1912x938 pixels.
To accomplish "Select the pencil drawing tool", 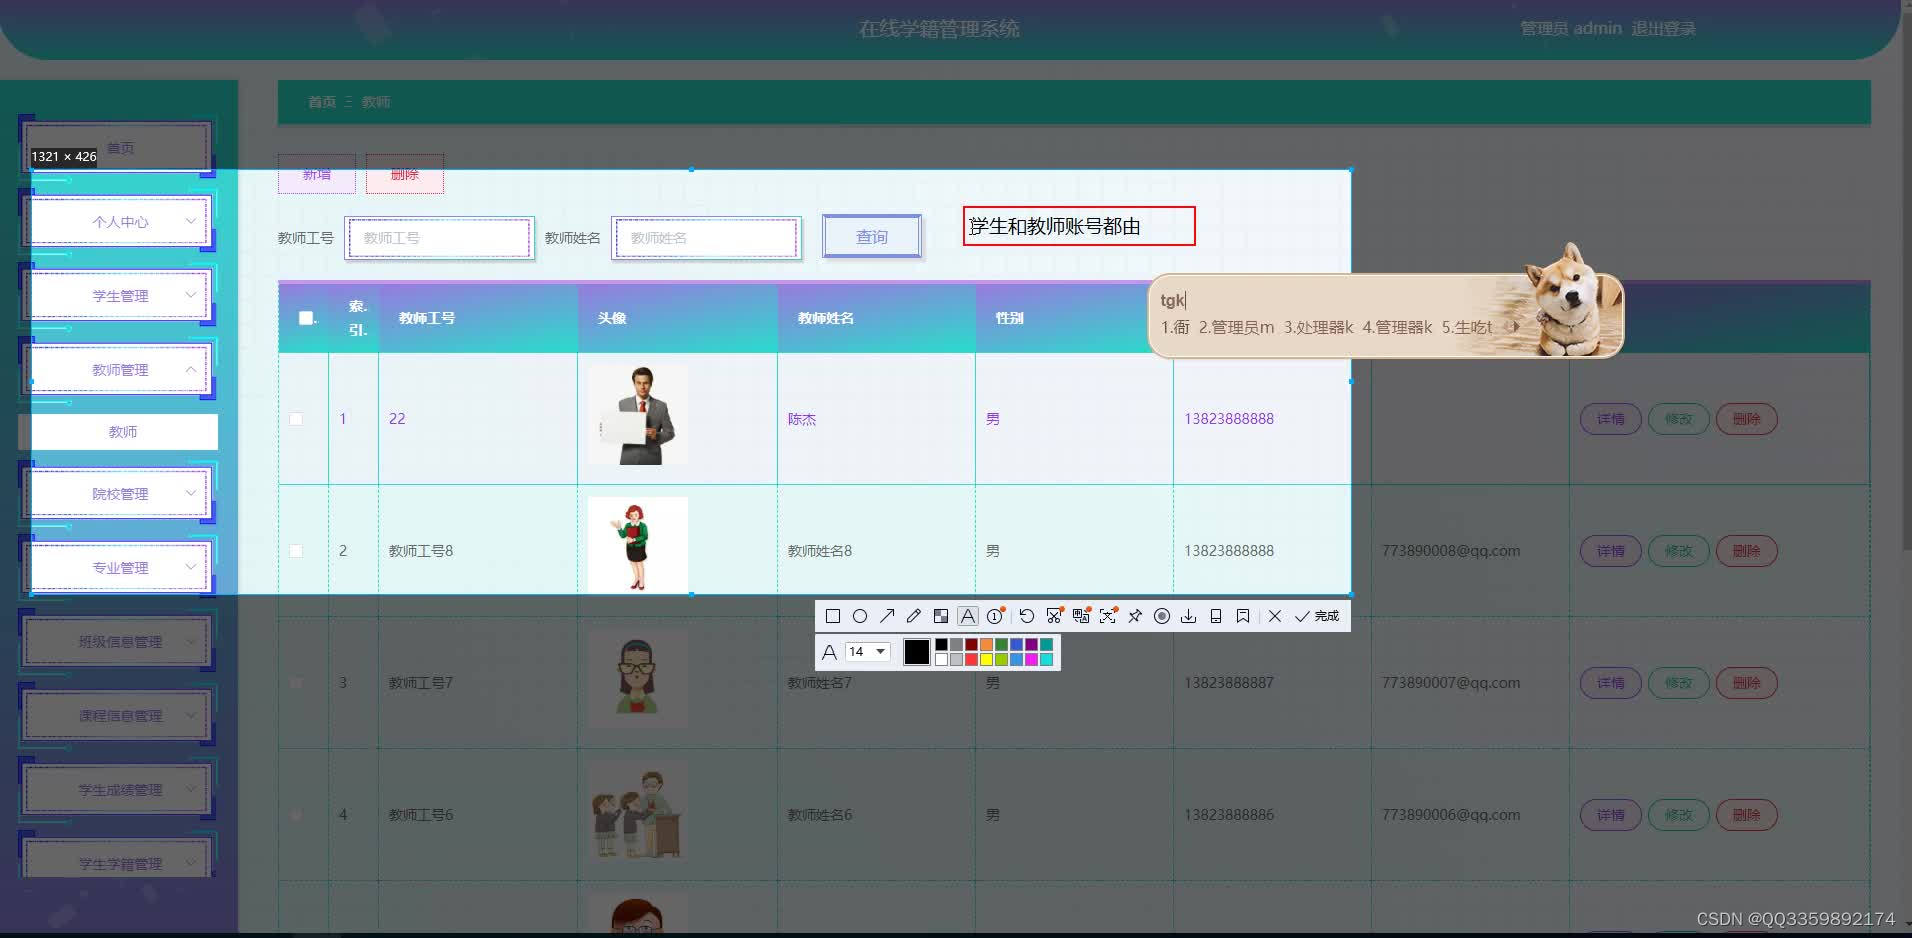I will 914,616.
